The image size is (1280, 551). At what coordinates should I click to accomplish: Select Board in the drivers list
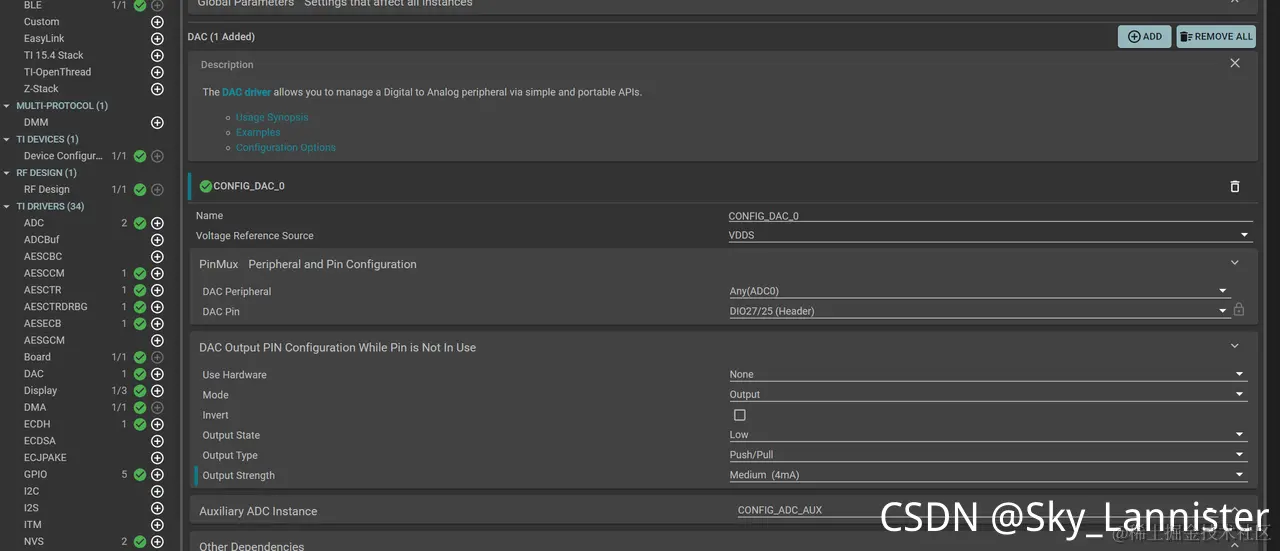point(37,357)
